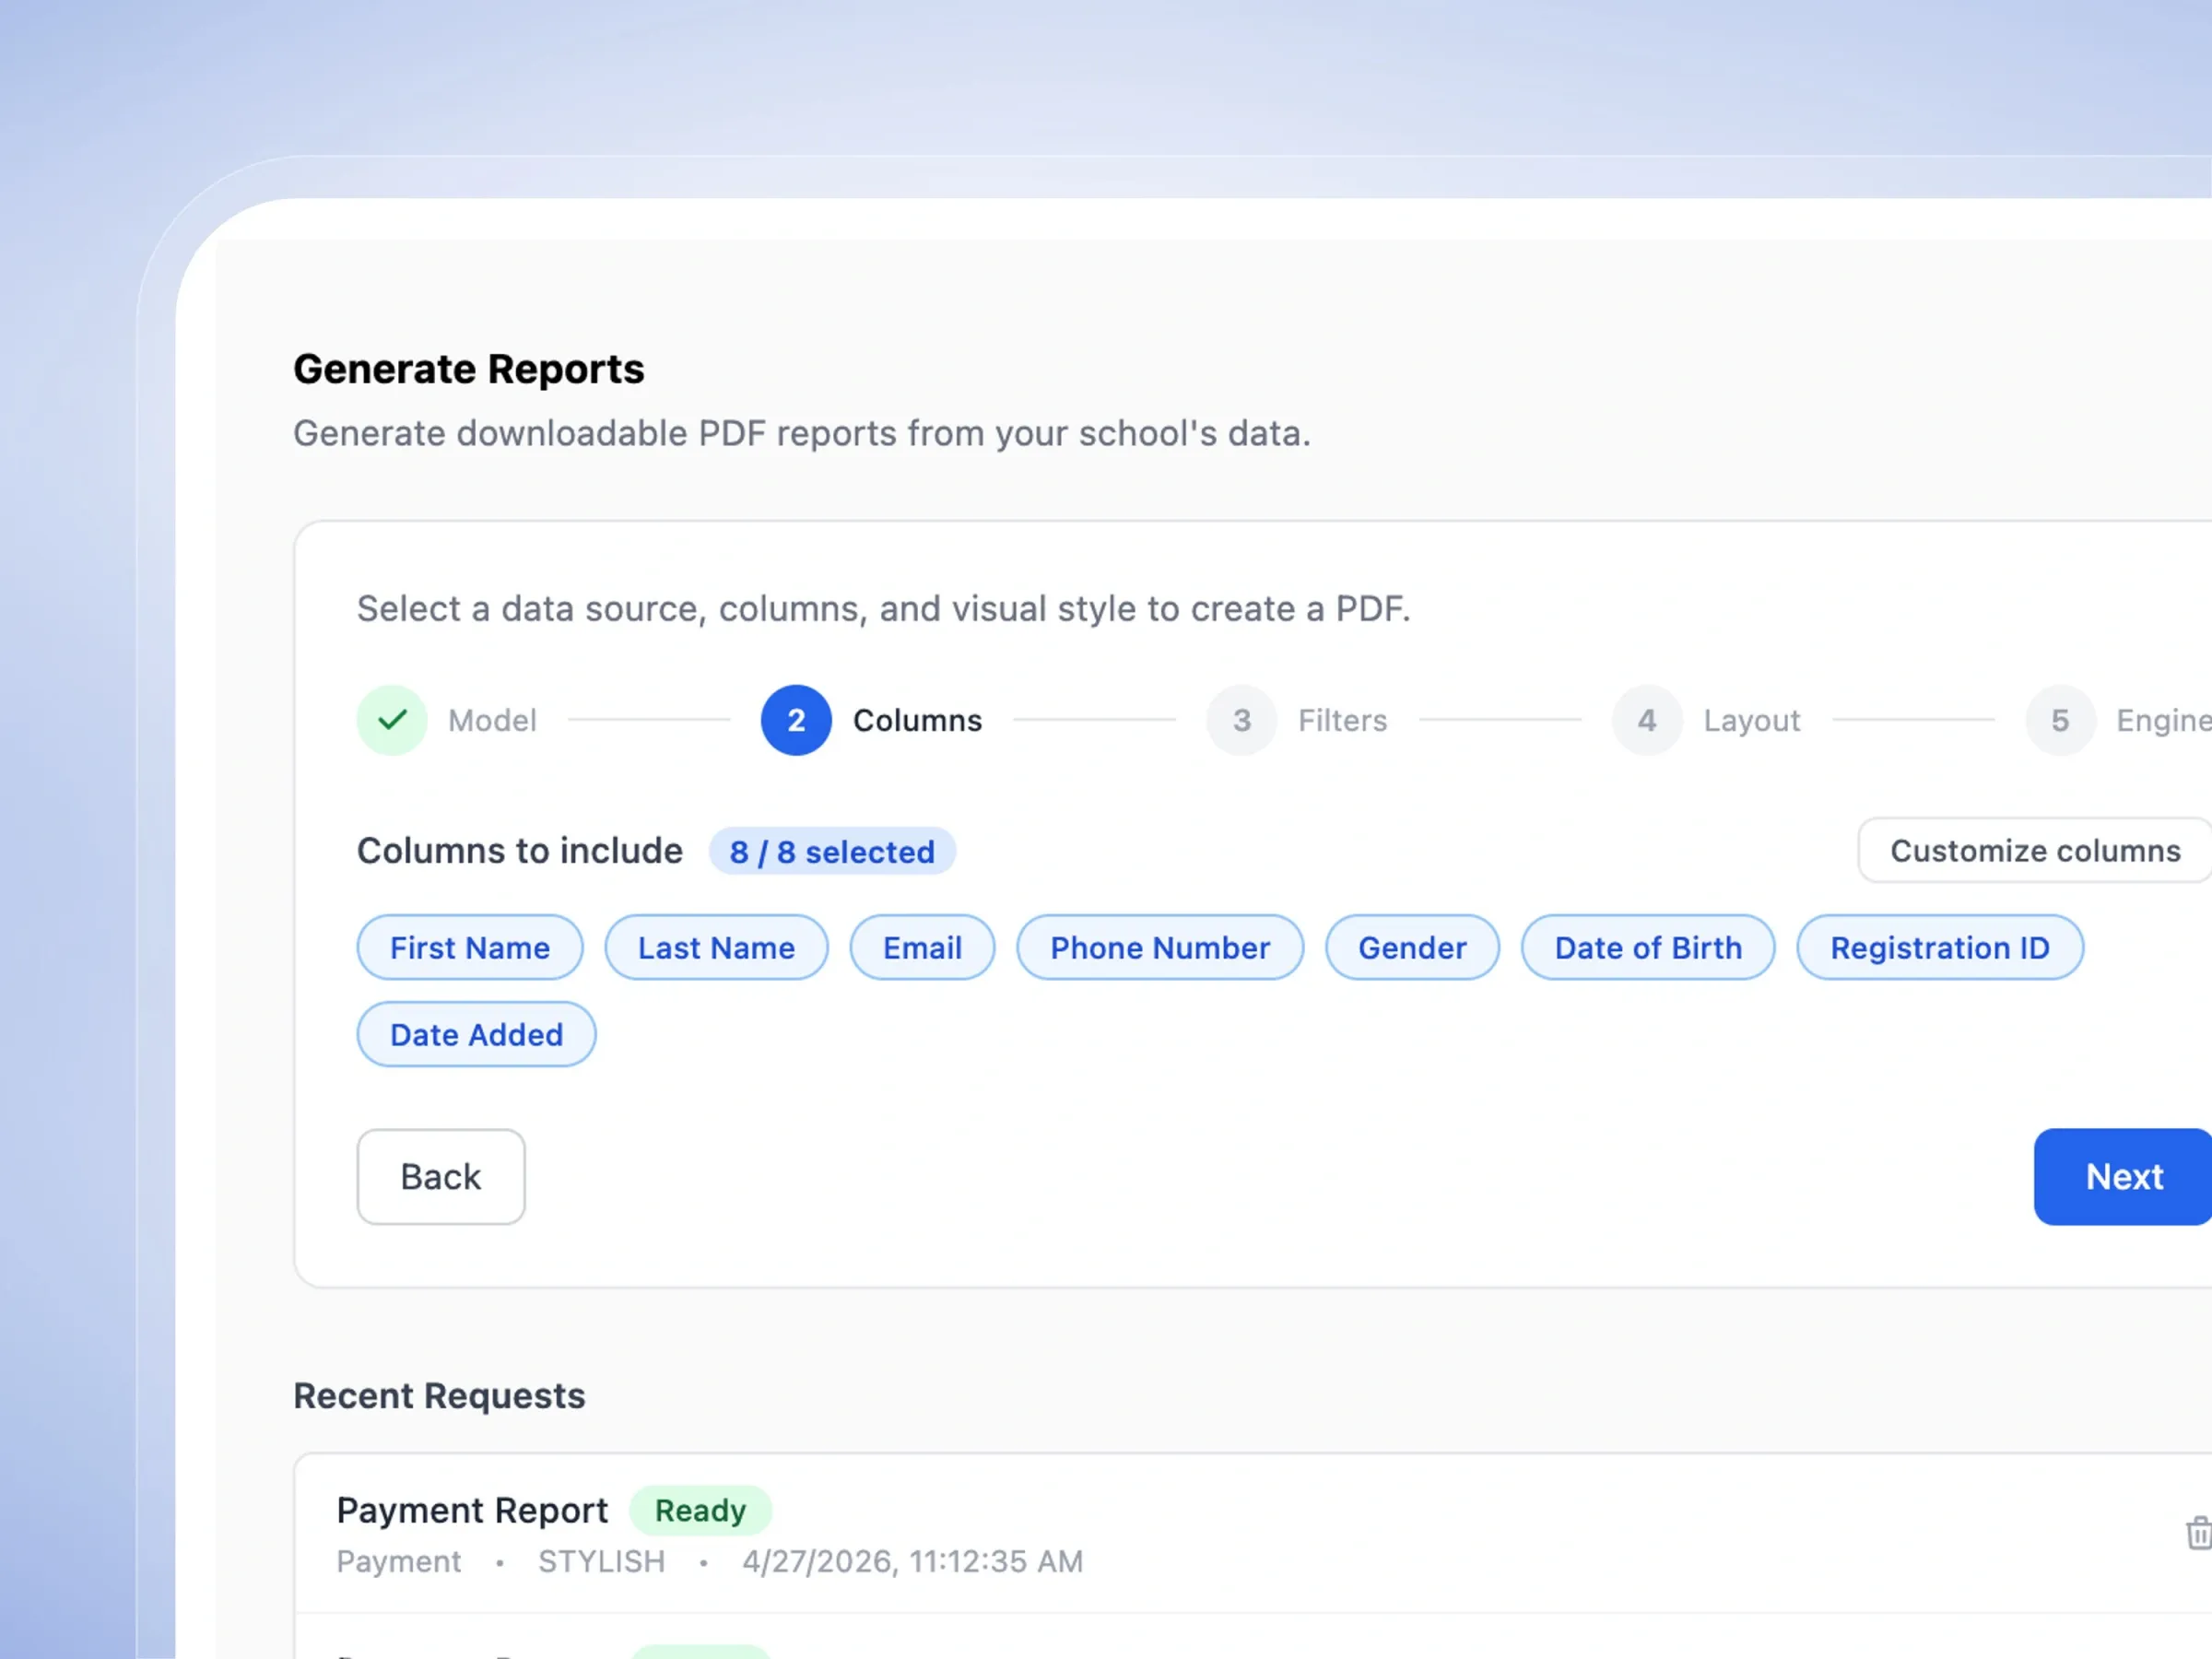Image resolution: width=2212 pixels, height=1659 pixels.
Task: Click the Recent Requests heading
Action: pyautogui.click(x=439, y=1395)
